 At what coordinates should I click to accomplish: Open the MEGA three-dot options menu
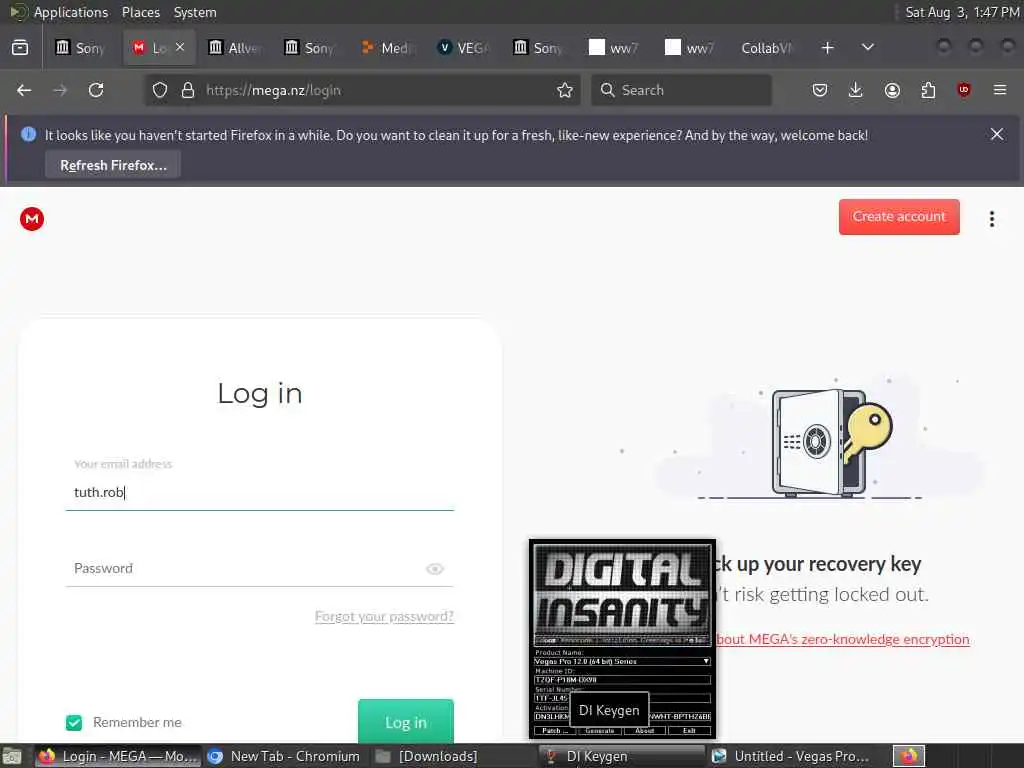(991, 219)
